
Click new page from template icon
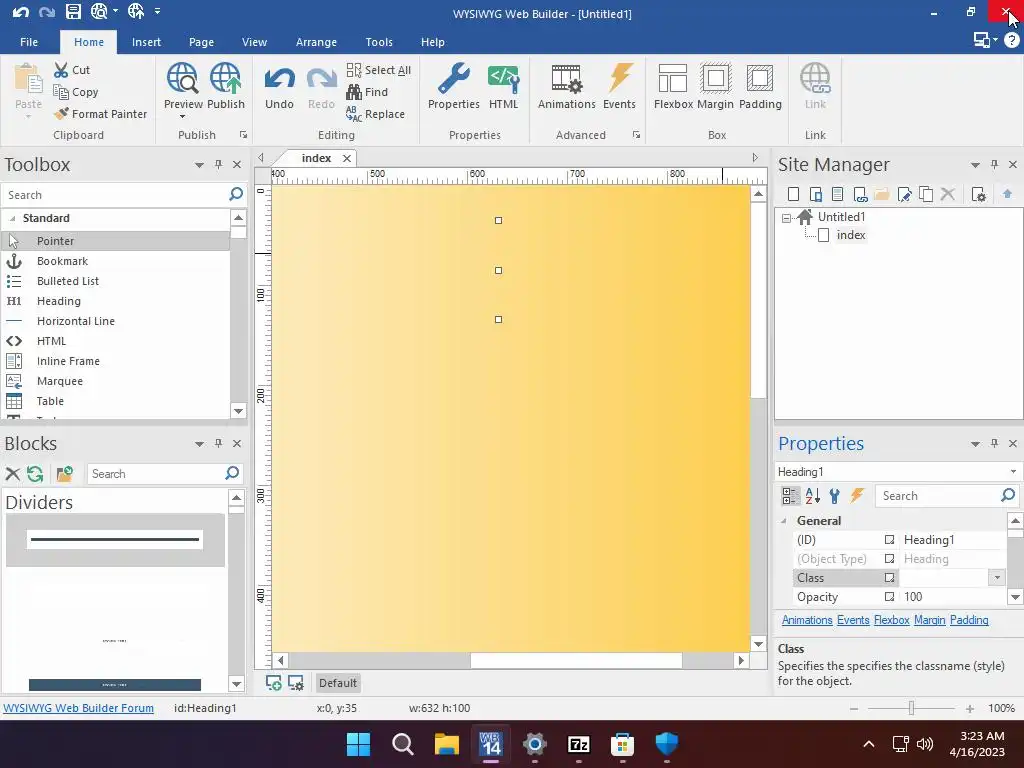[x=837, y=194]
